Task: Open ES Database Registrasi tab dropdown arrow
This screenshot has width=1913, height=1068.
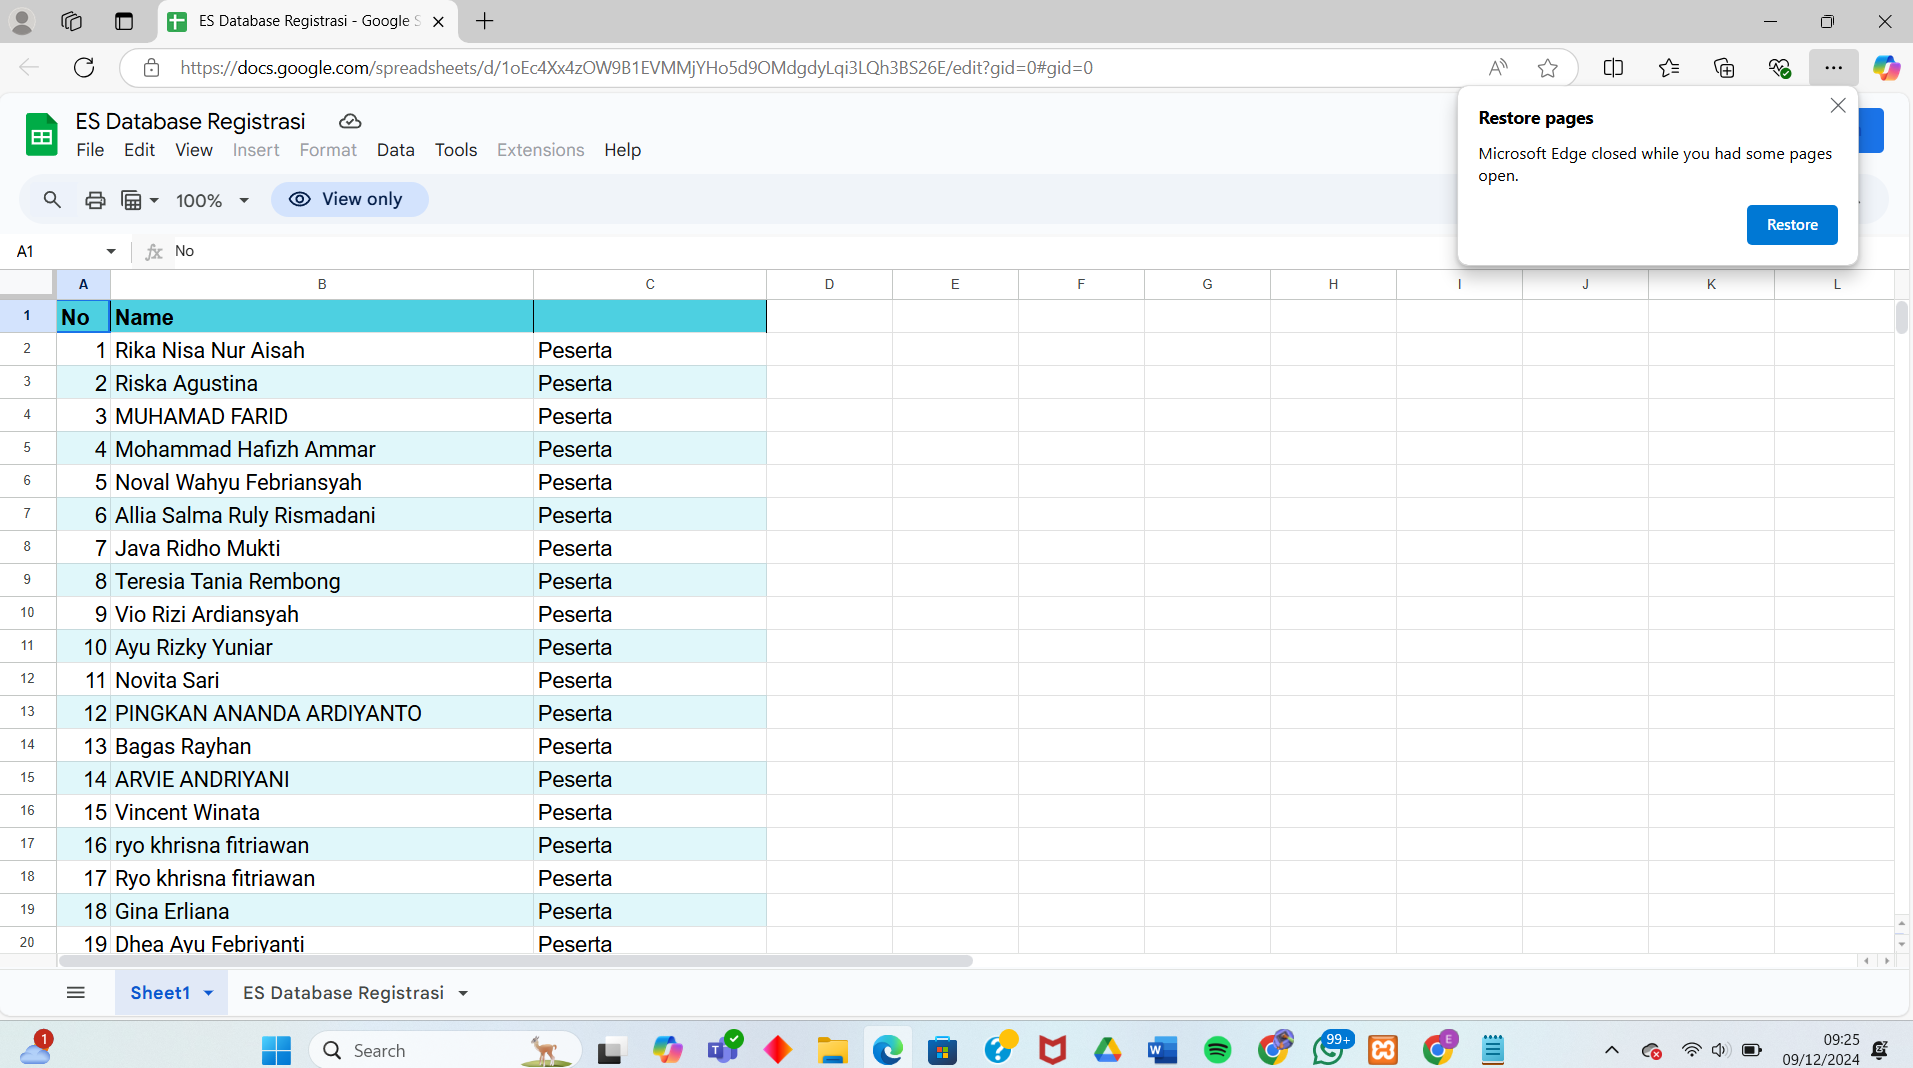Action: [463, 993]
